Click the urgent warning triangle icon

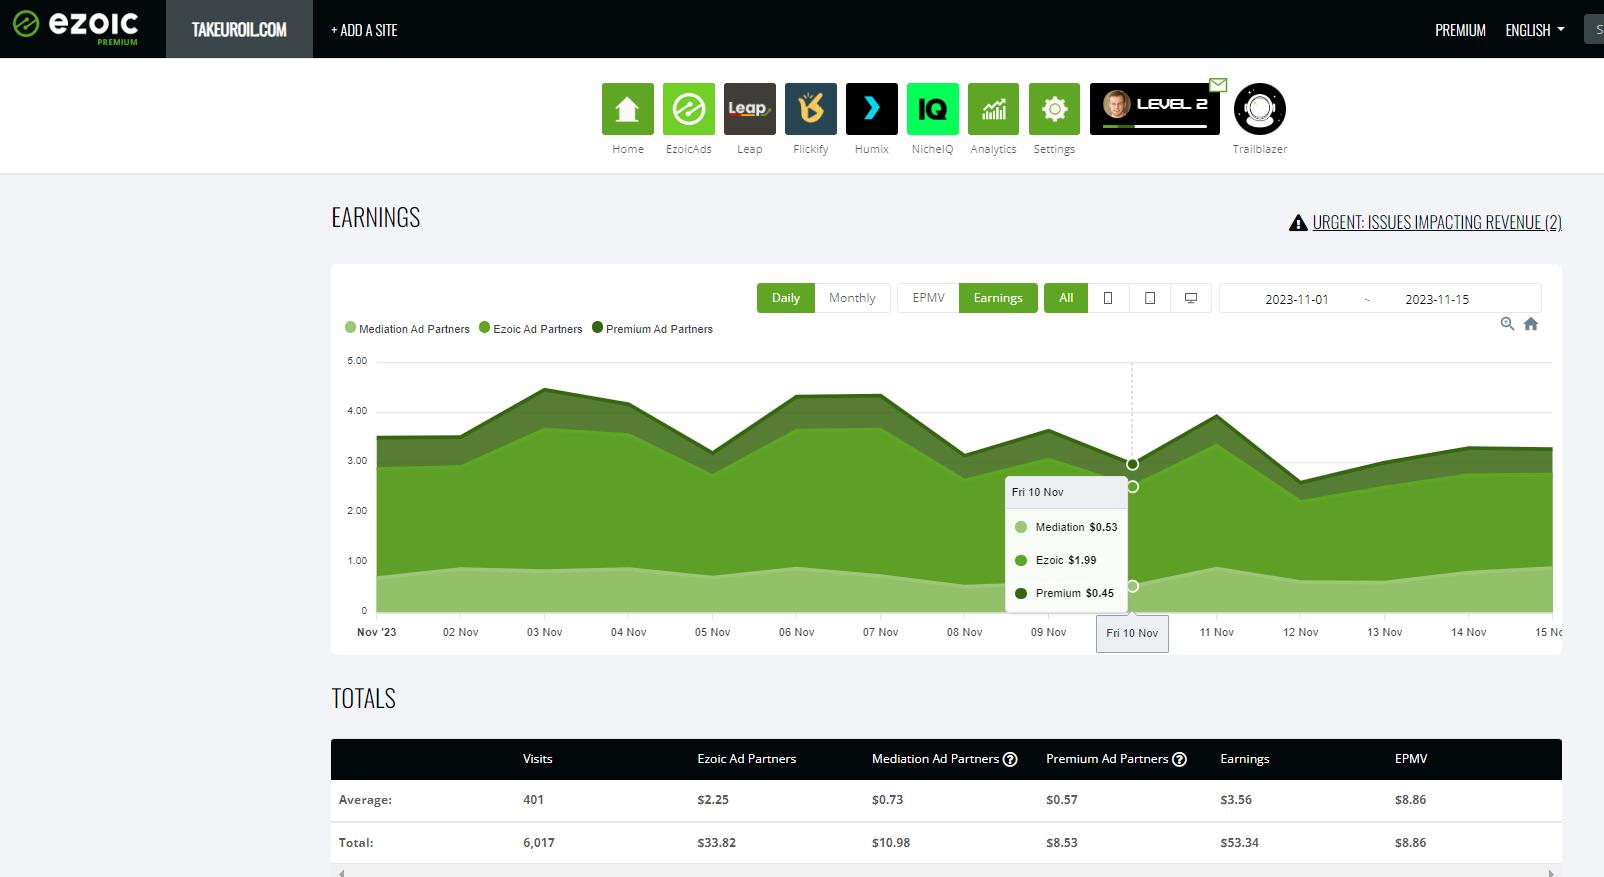(1298, 223)
